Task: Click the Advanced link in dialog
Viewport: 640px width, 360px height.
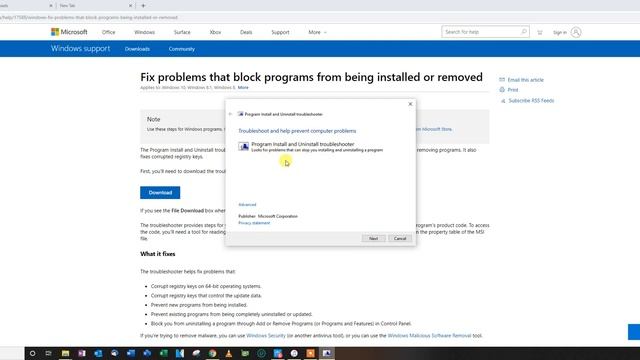Action: click(247, 204)
